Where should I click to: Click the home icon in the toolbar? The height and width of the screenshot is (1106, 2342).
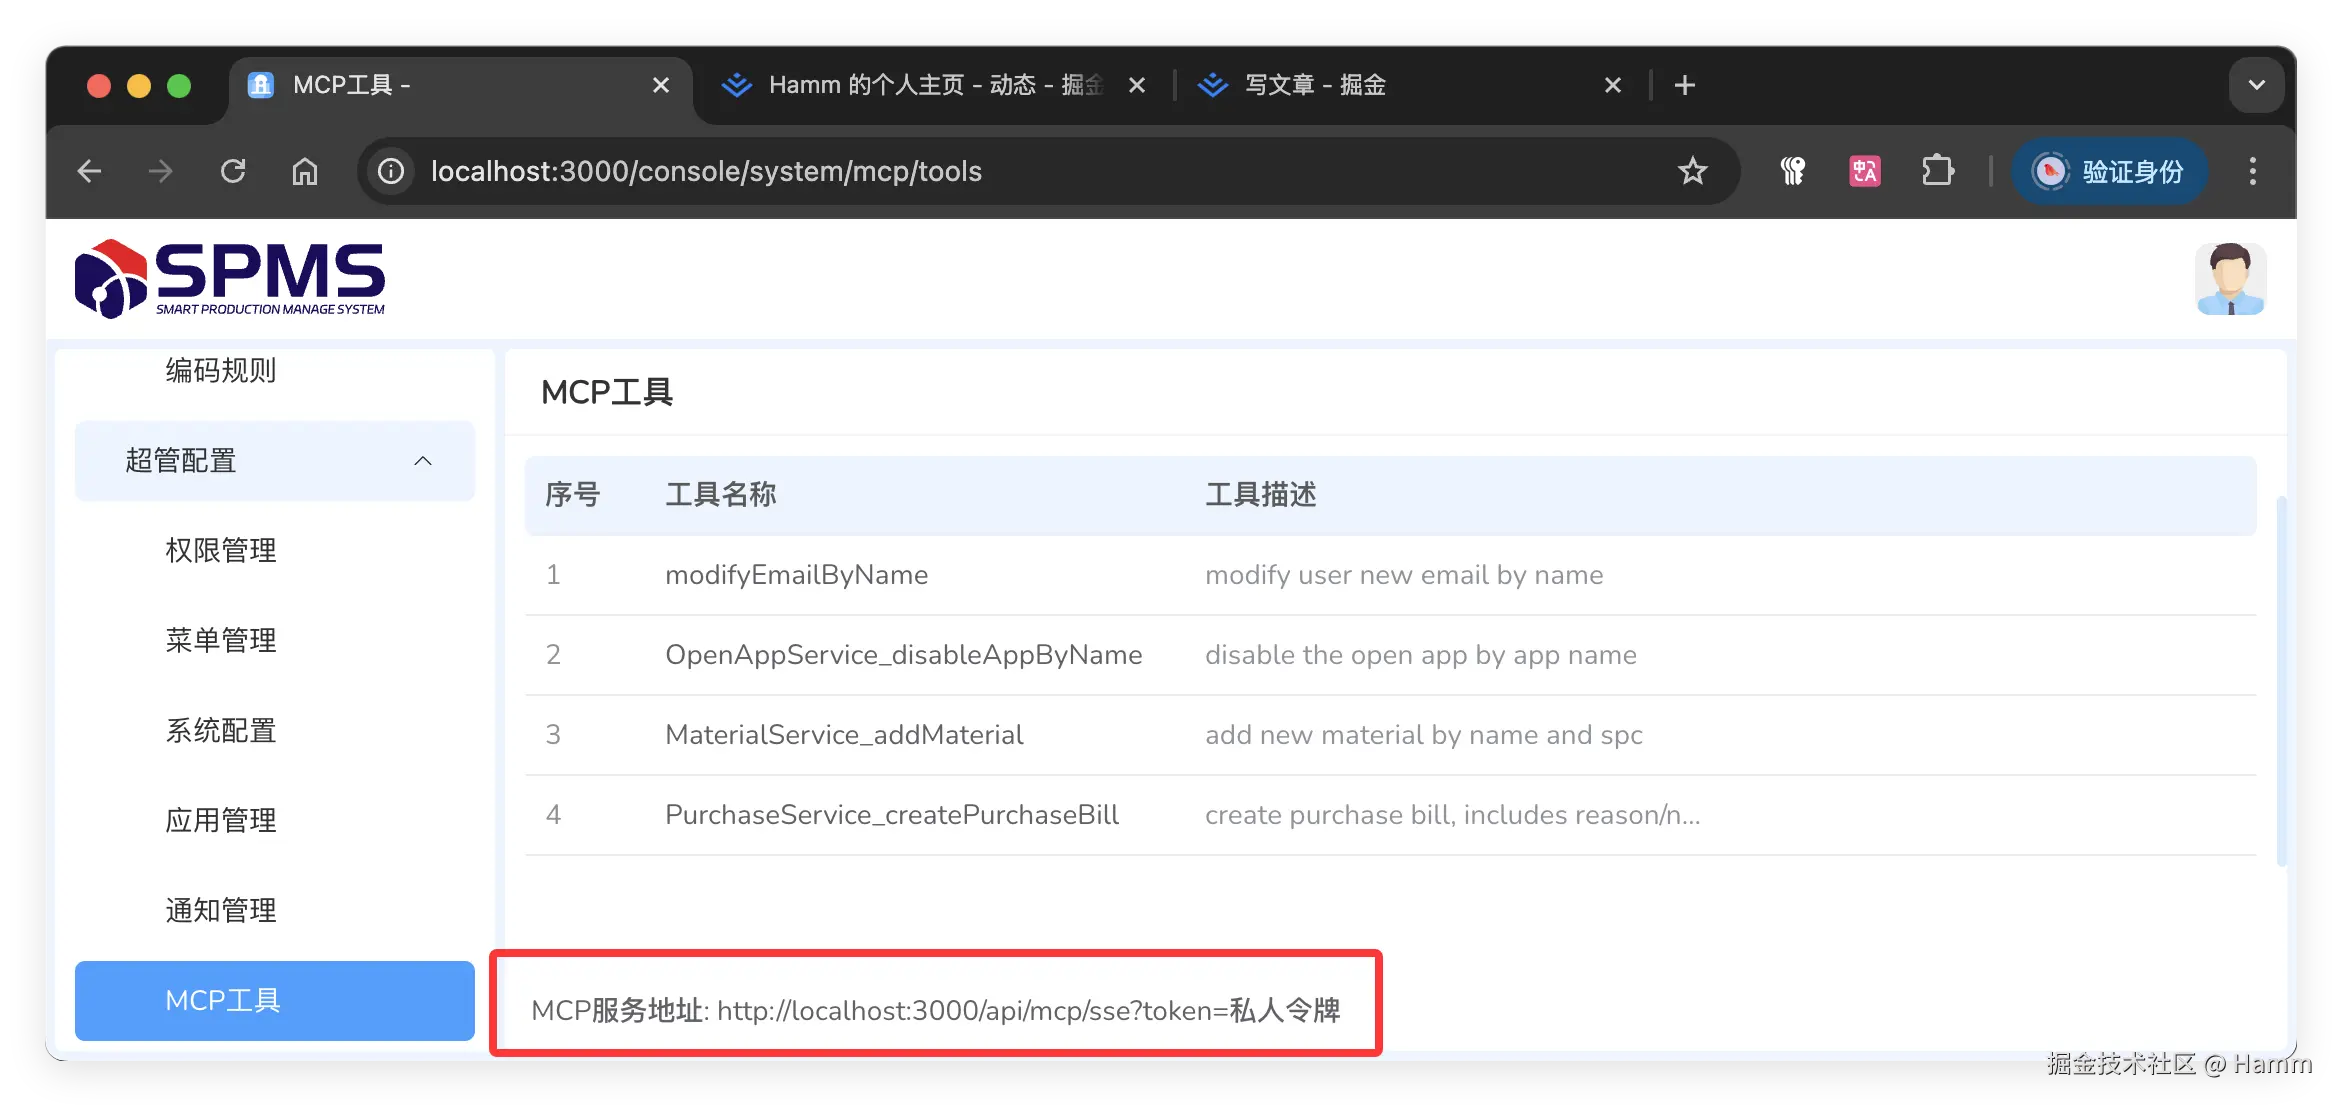306,171
